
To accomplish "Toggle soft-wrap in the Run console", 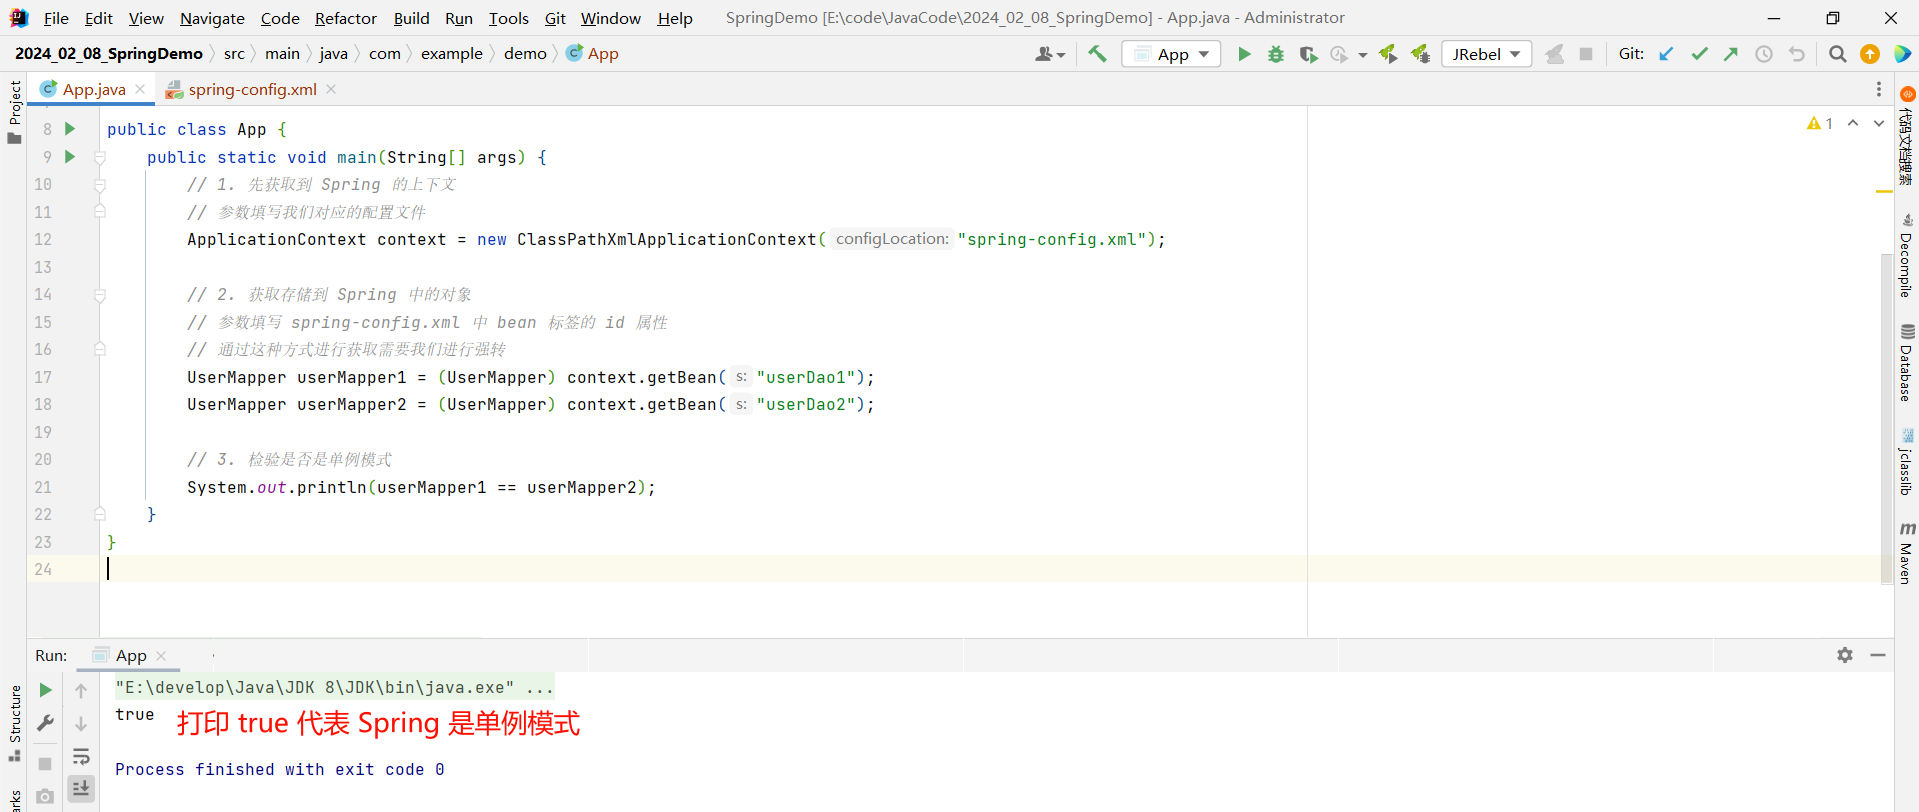I will (81, 757).
